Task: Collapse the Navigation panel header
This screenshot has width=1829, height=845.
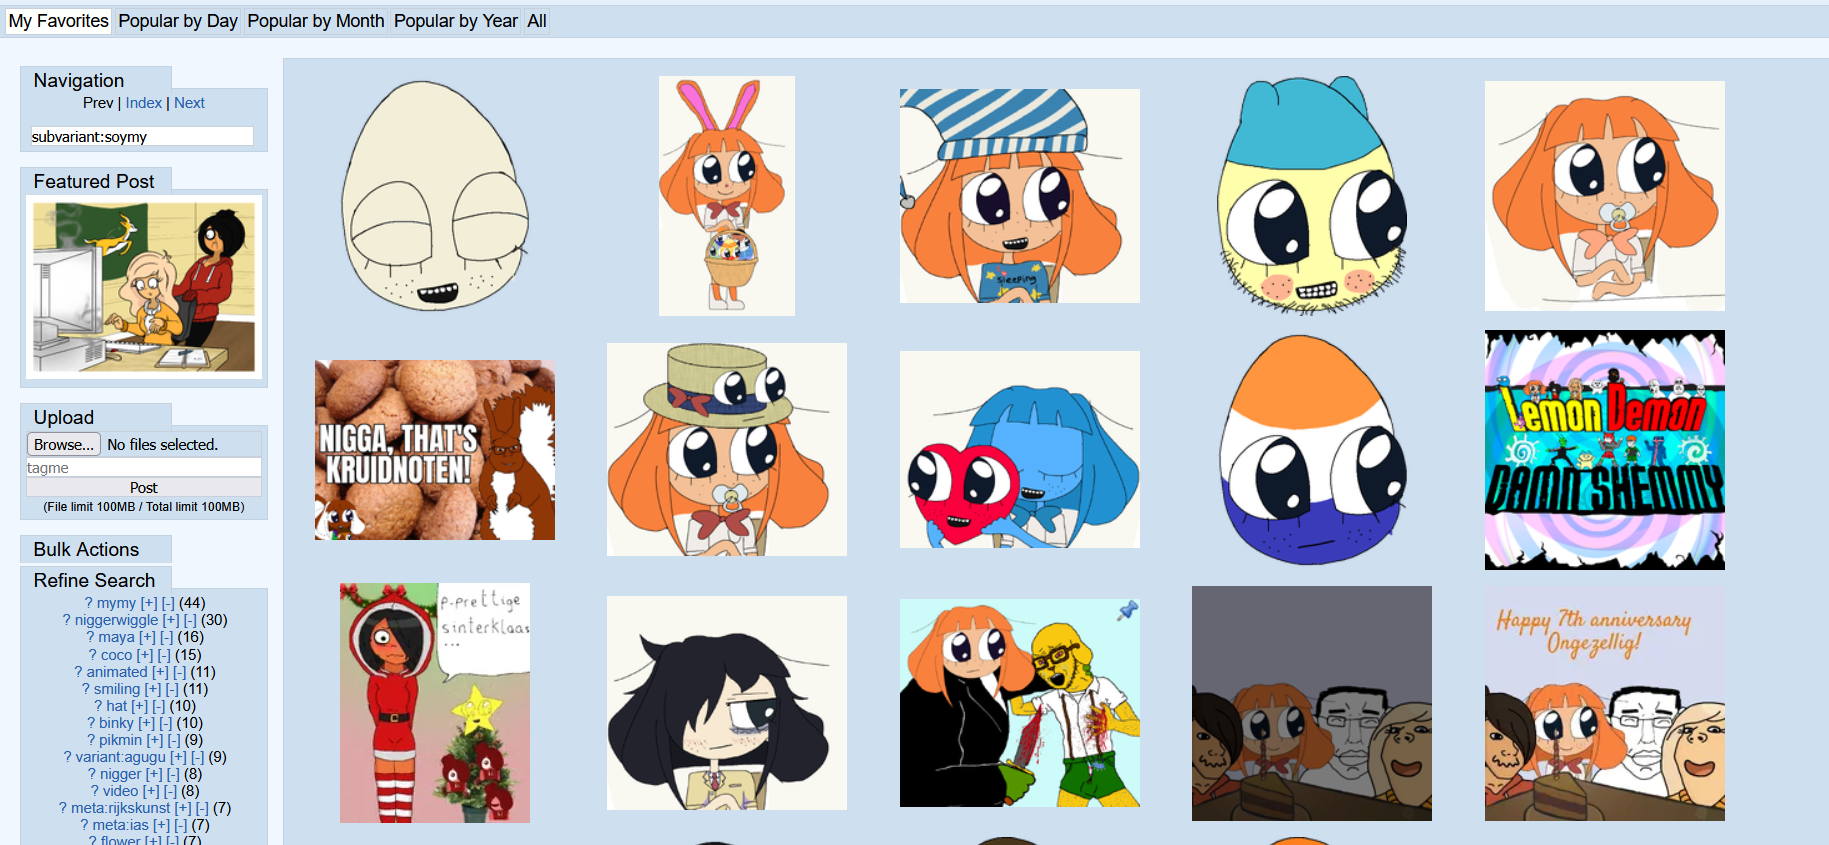Action: tap(79, 80)
